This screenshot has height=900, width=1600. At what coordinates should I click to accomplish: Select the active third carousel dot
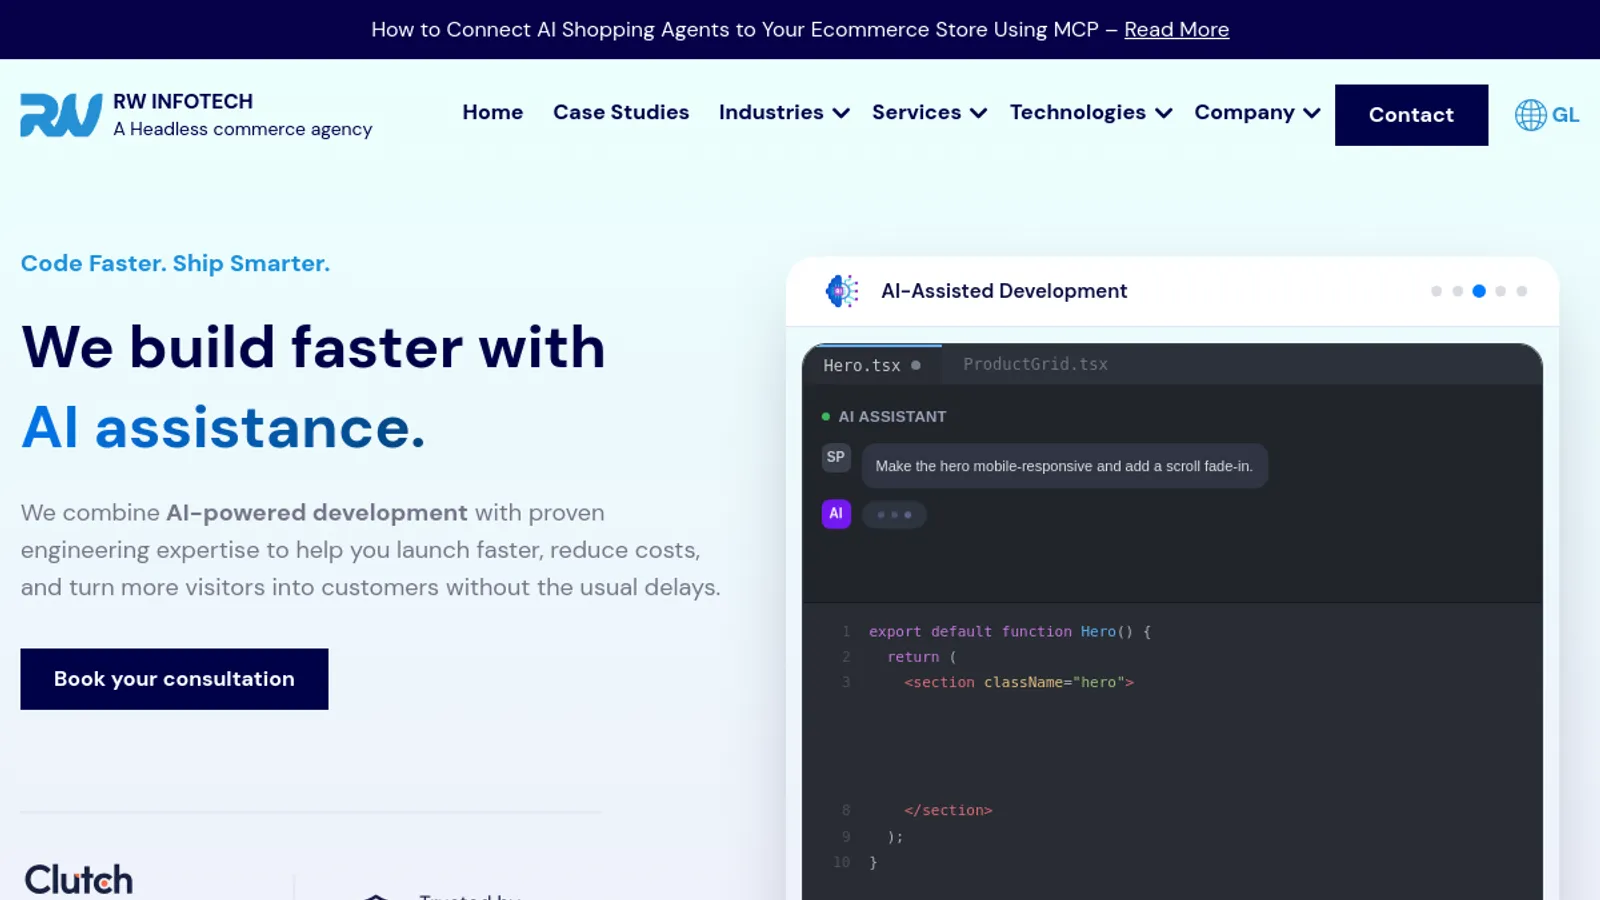tap(1479, 291)
